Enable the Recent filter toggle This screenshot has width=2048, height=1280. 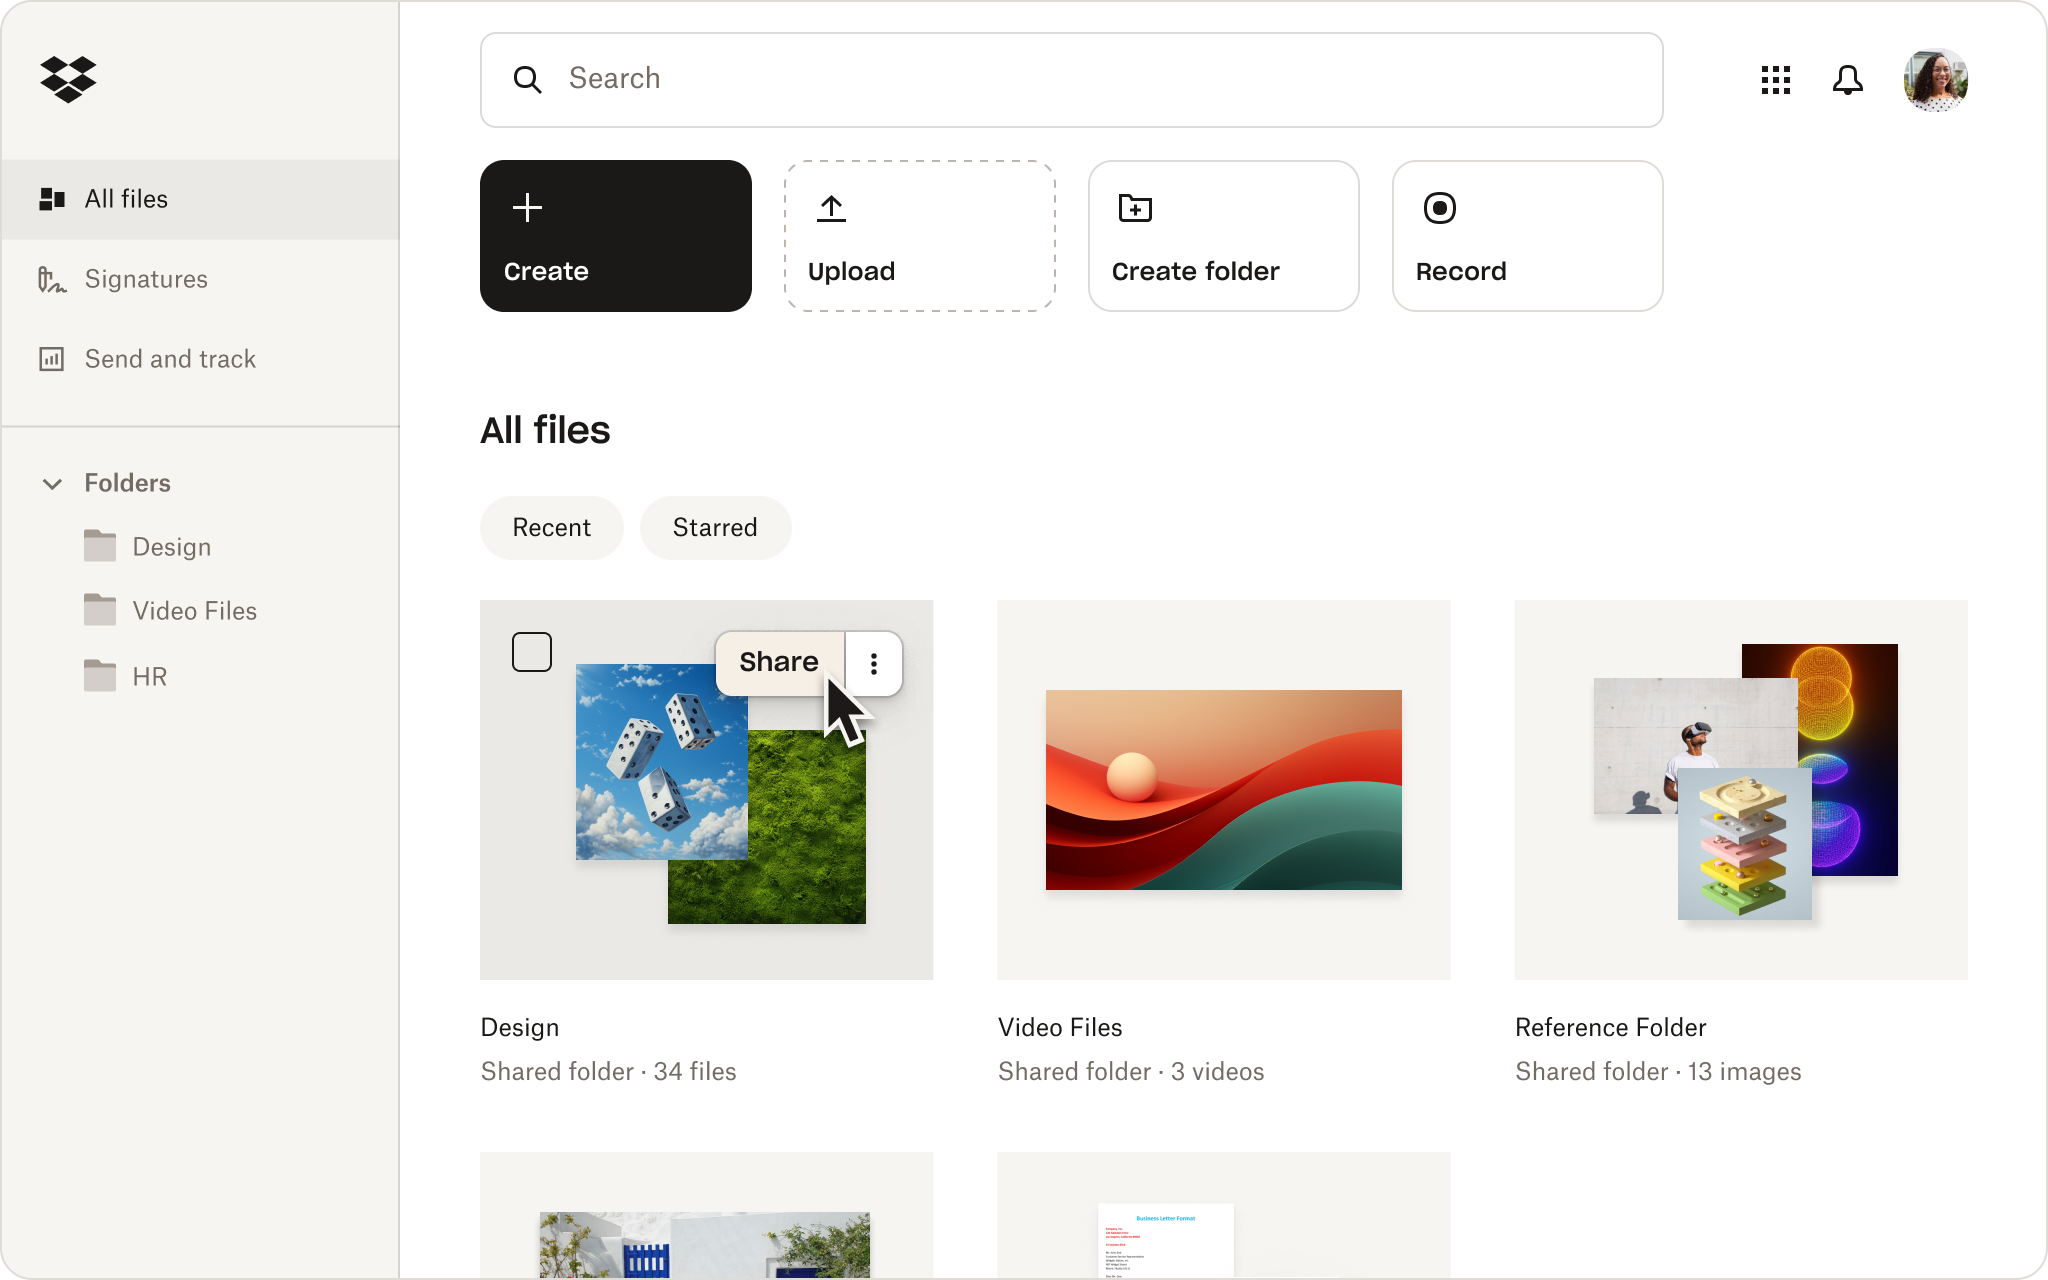pos(551,526)
